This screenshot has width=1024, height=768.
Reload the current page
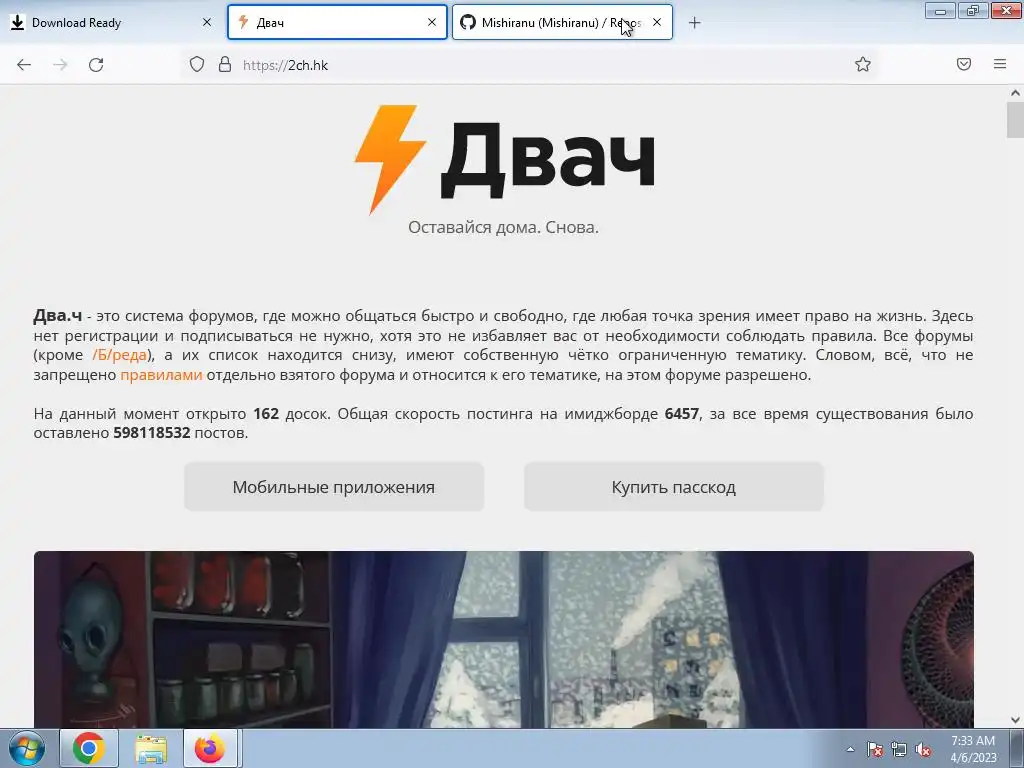pyautogui.click(x=96, y=65)
